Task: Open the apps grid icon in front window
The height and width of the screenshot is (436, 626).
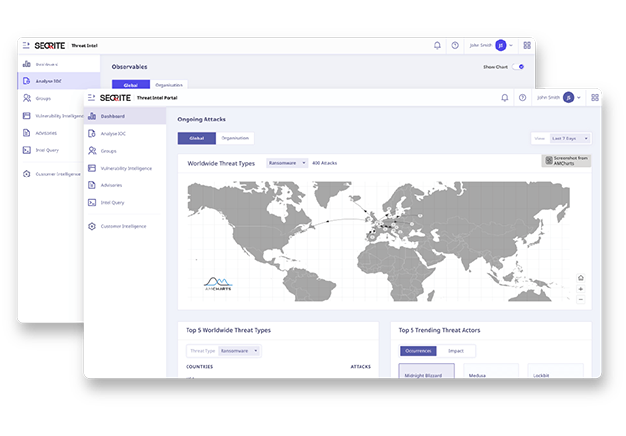Action: [595, 98]
